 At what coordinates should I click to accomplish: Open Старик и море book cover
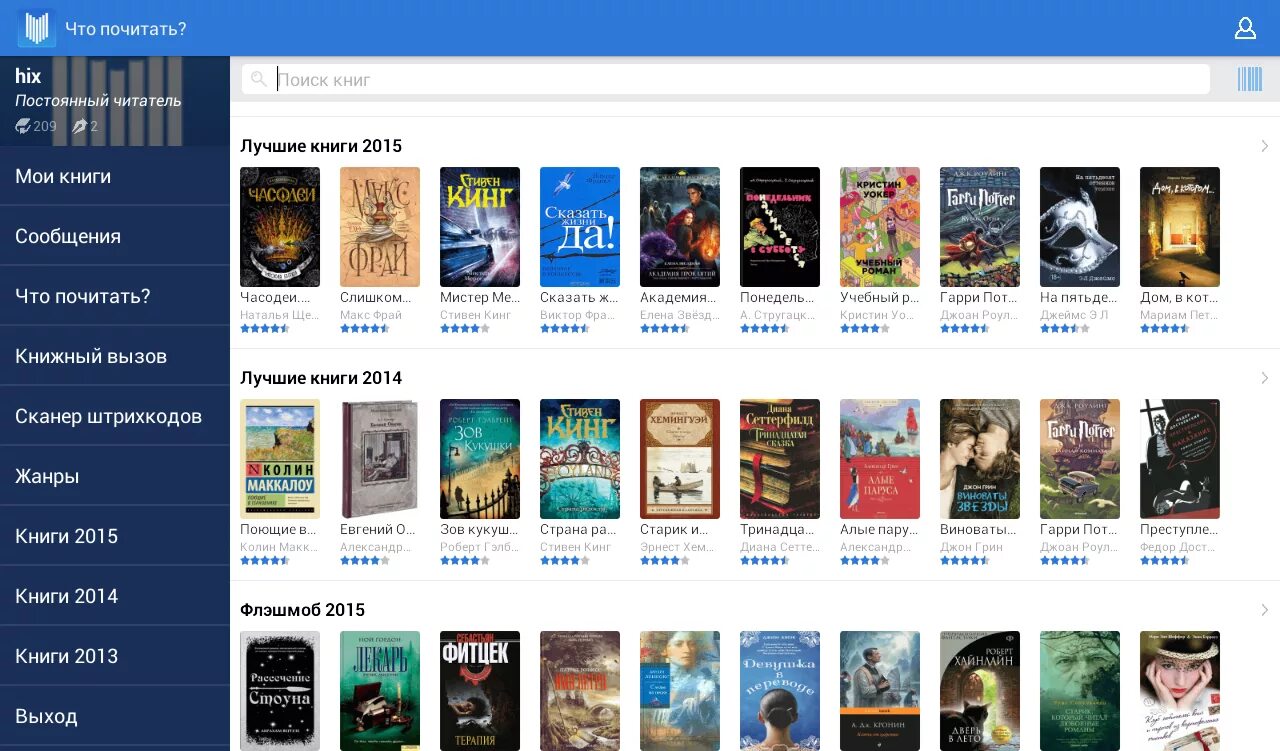pyautogui.click(x=680, y=459)
